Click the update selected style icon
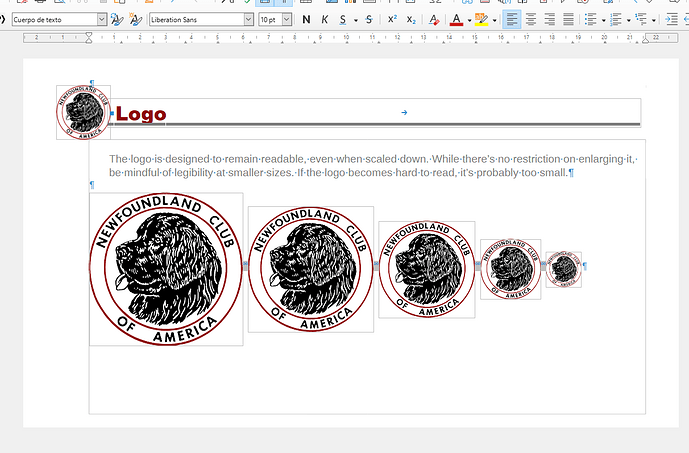Screen dimensions: 689x453 (118, 19)
